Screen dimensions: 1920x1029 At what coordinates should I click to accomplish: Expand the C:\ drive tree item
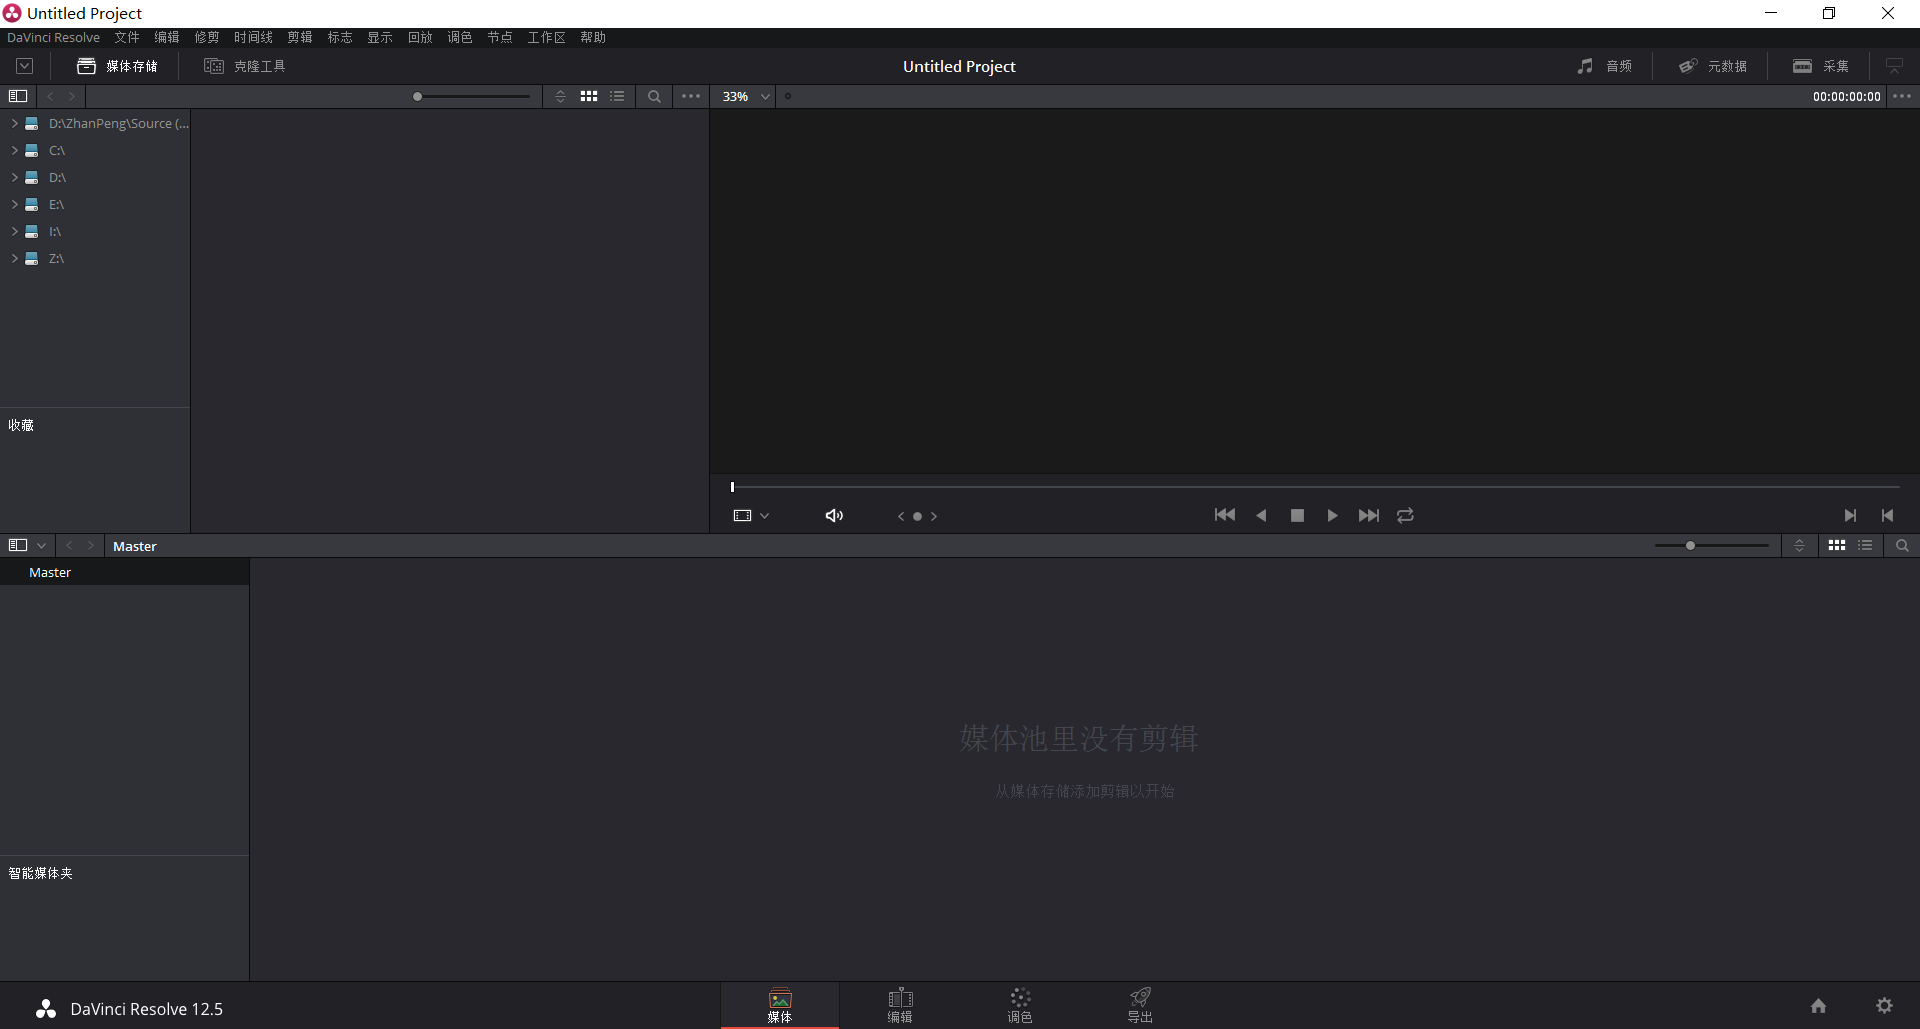tap(15, 151)
